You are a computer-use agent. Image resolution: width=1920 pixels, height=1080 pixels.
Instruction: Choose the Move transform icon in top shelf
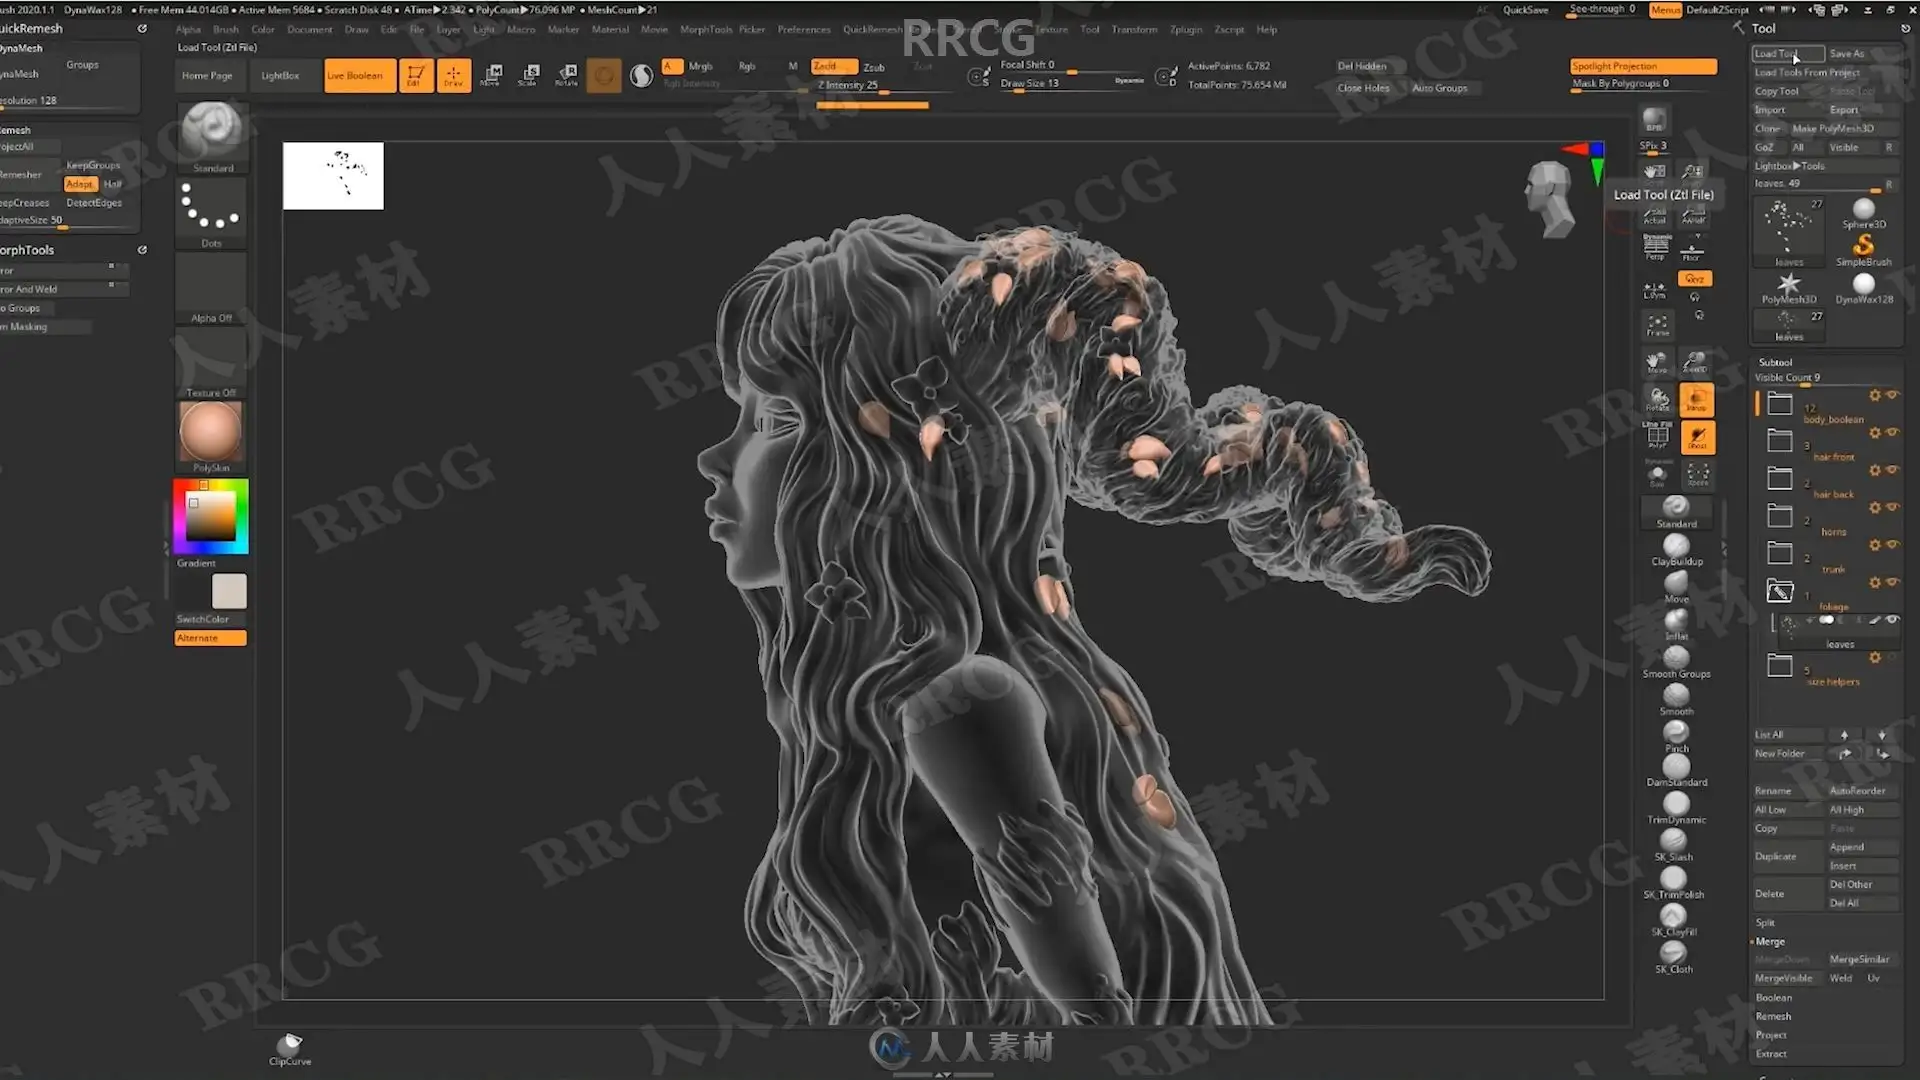[x=491, y=75]
